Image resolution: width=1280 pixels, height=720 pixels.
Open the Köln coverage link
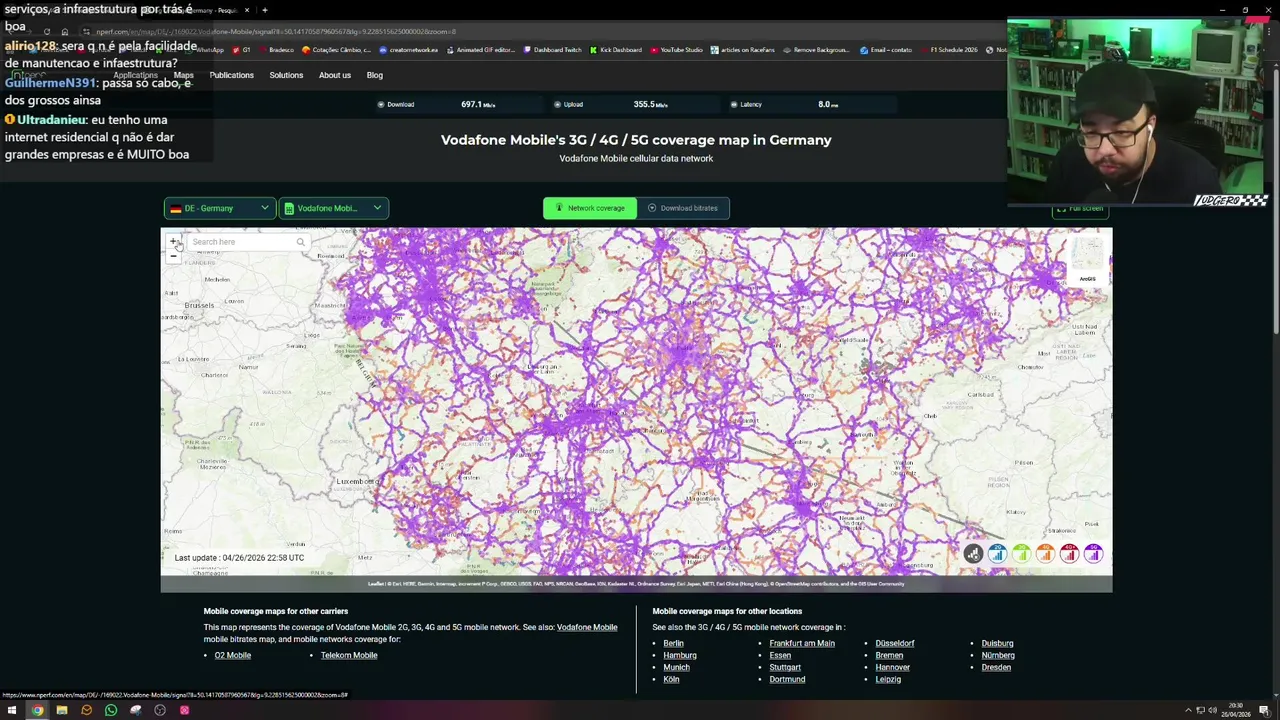coord(671,679)
